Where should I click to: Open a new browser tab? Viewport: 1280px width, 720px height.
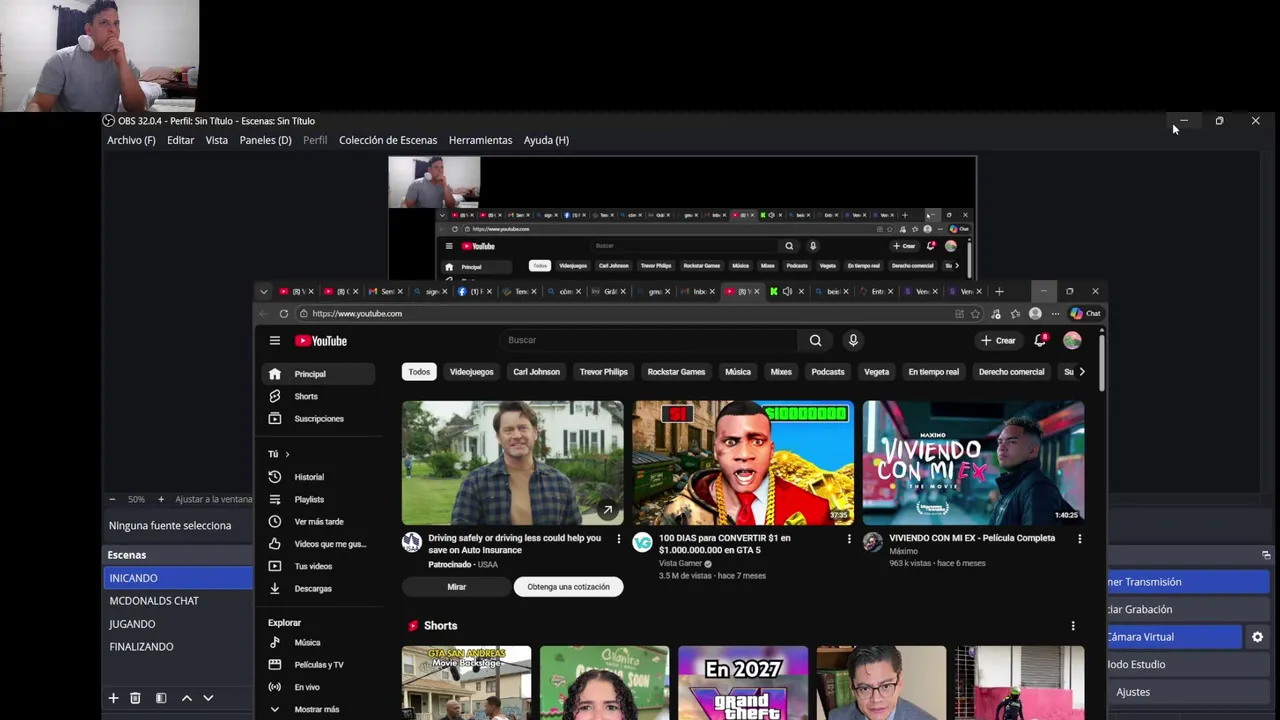click(999, 291)
